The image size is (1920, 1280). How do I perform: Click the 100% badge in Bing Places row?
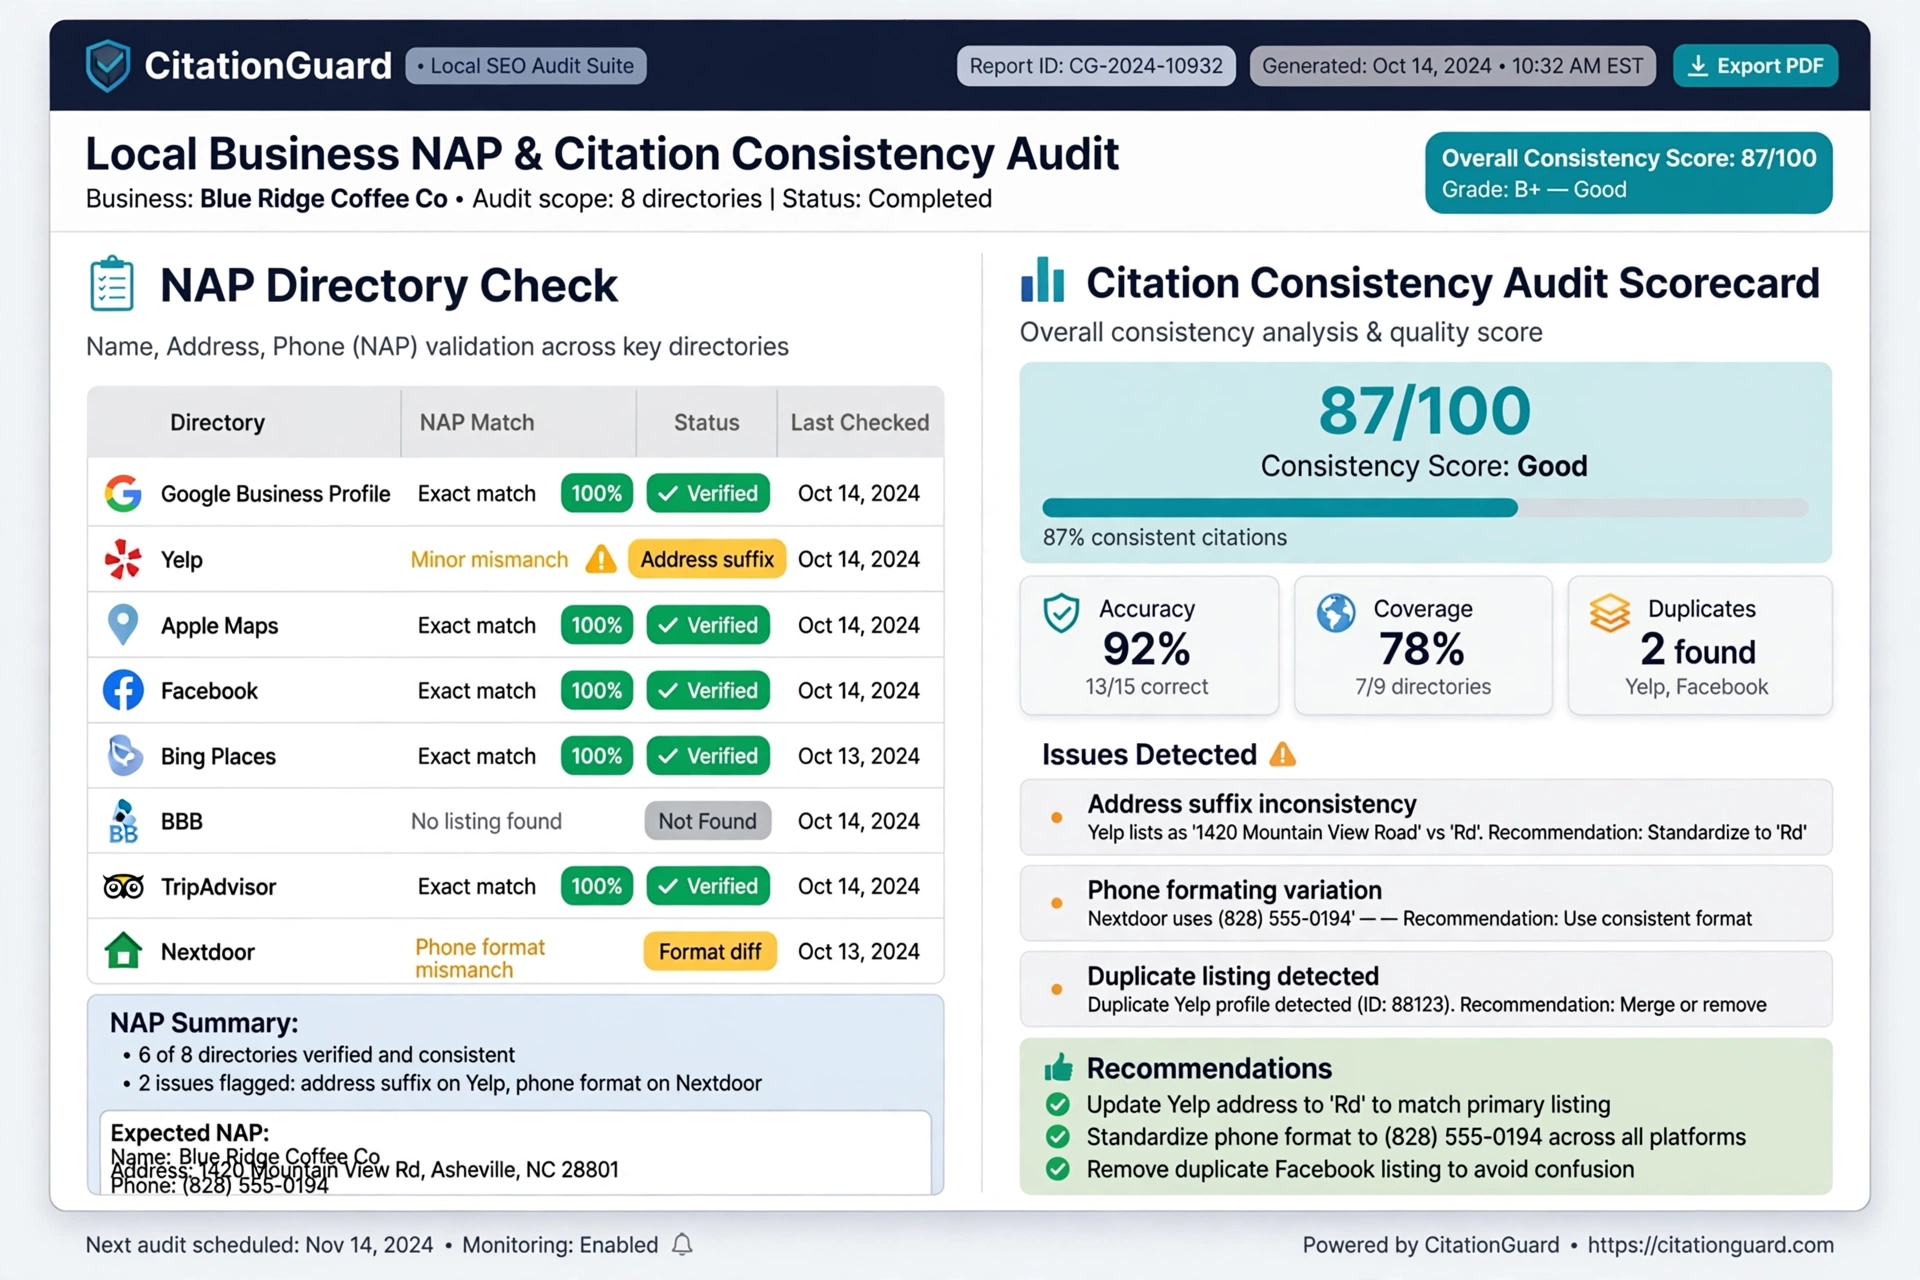(597, 756)
